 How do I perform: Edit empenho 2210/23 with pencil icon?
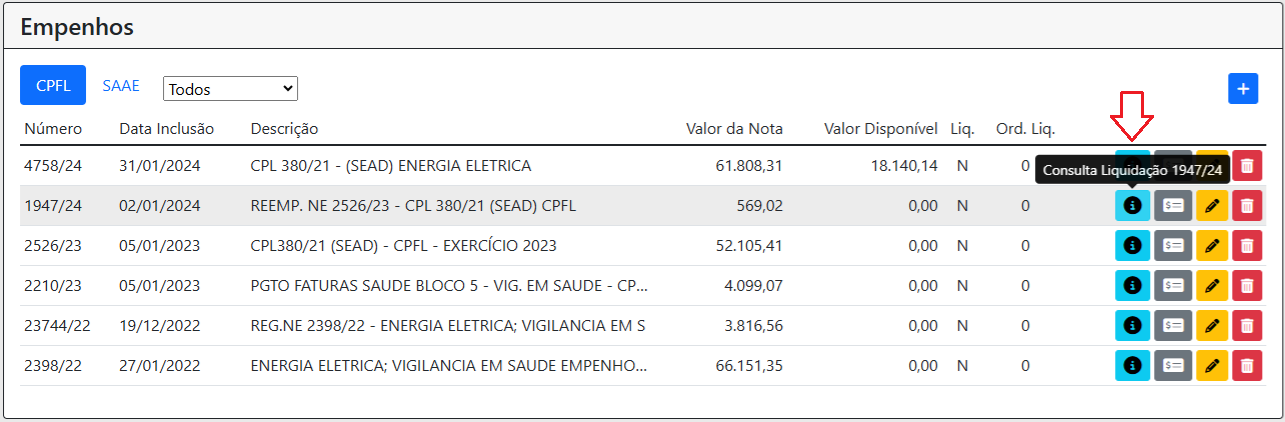(x=1212, y=285)
